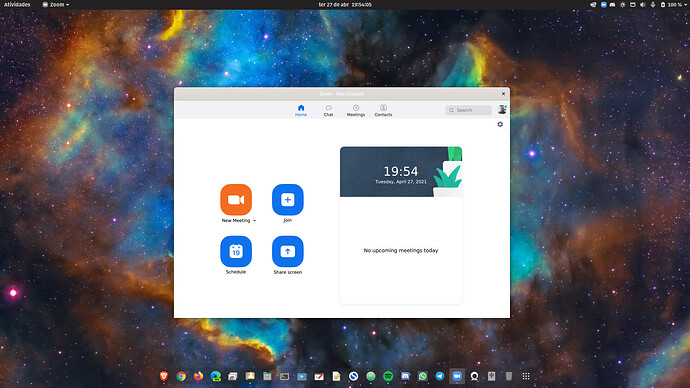This screenshot has width=690, height=388.
Task: Open the profile avatar in Zoom
Action: tap(502, 110)
